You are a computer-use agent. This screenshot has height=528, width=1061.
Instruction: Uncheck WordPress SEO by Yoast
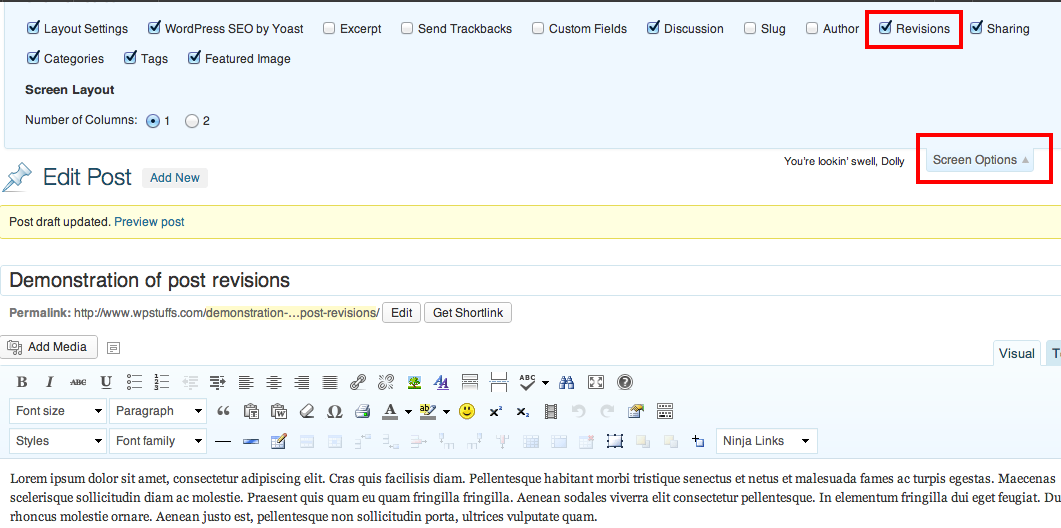(154, 28)
